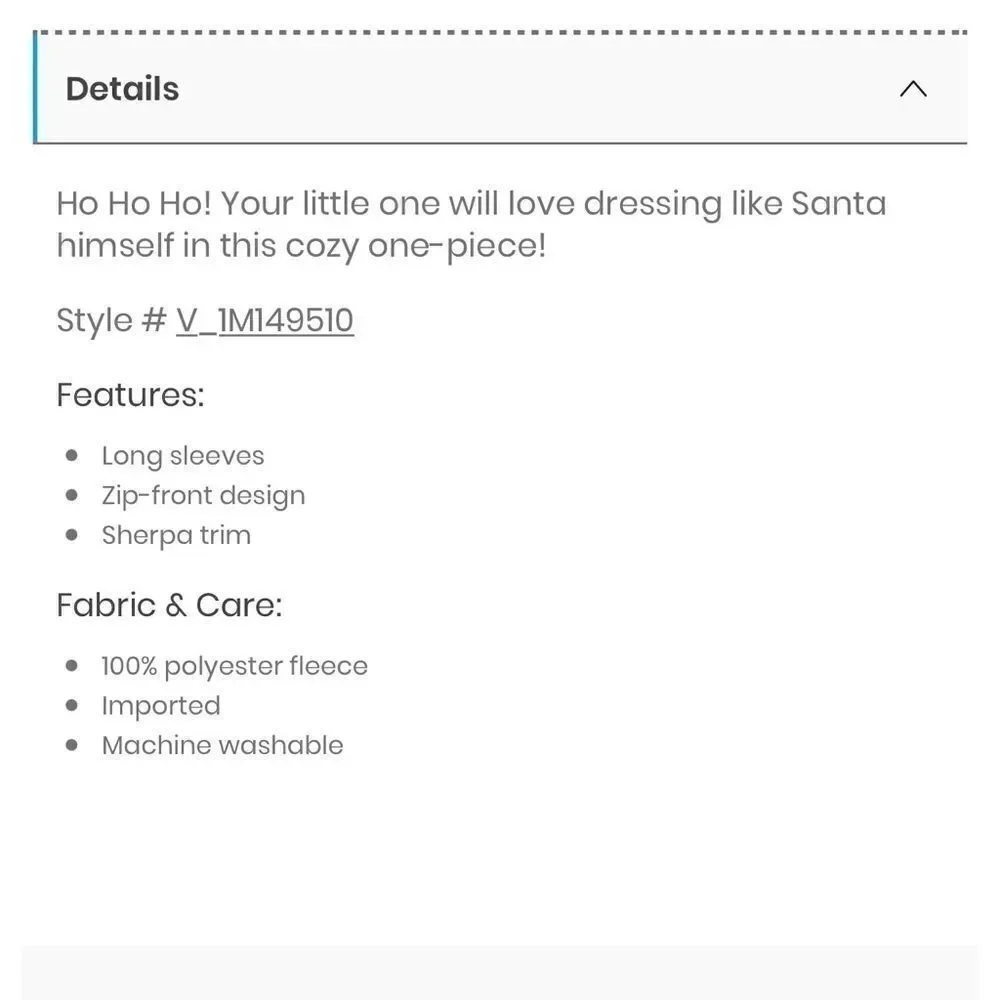Click the bullet beside Sherpa trim
1000x1000 pixels.
pyautogui.click(x=71, y=534)
